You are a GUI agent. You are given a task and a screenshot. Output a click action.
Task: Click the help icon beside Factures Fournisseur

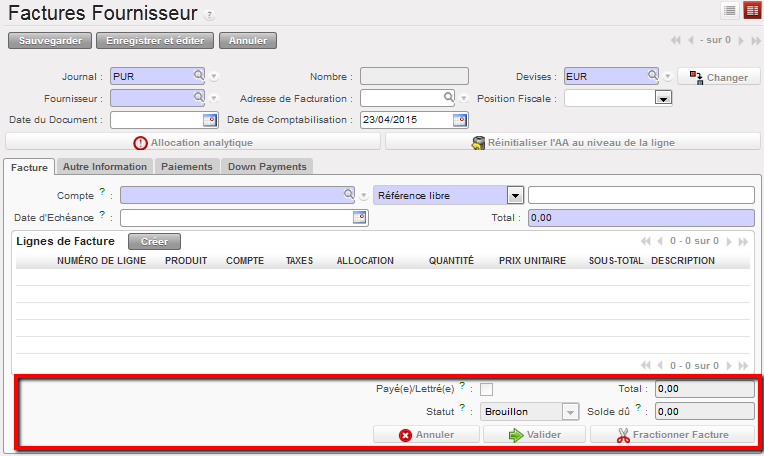[x=209, y=16]
